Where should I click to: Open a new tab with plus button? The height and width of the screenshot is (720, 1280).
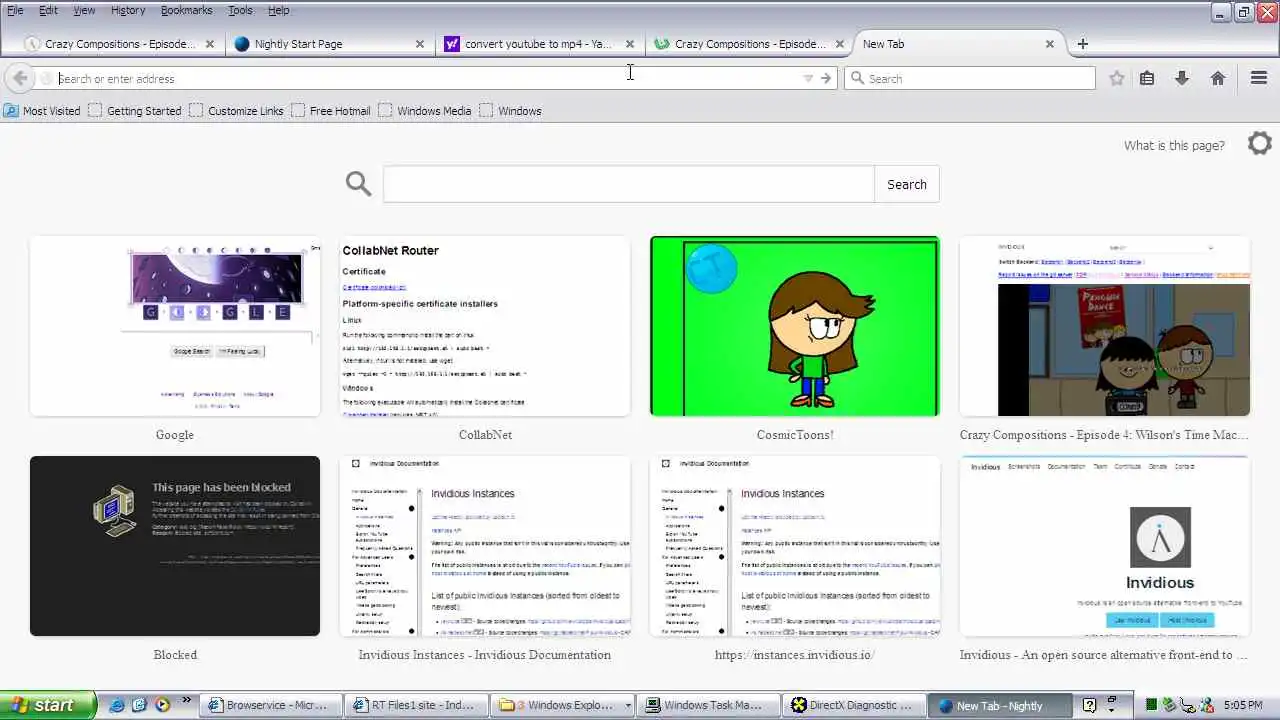coord(1082,44)
